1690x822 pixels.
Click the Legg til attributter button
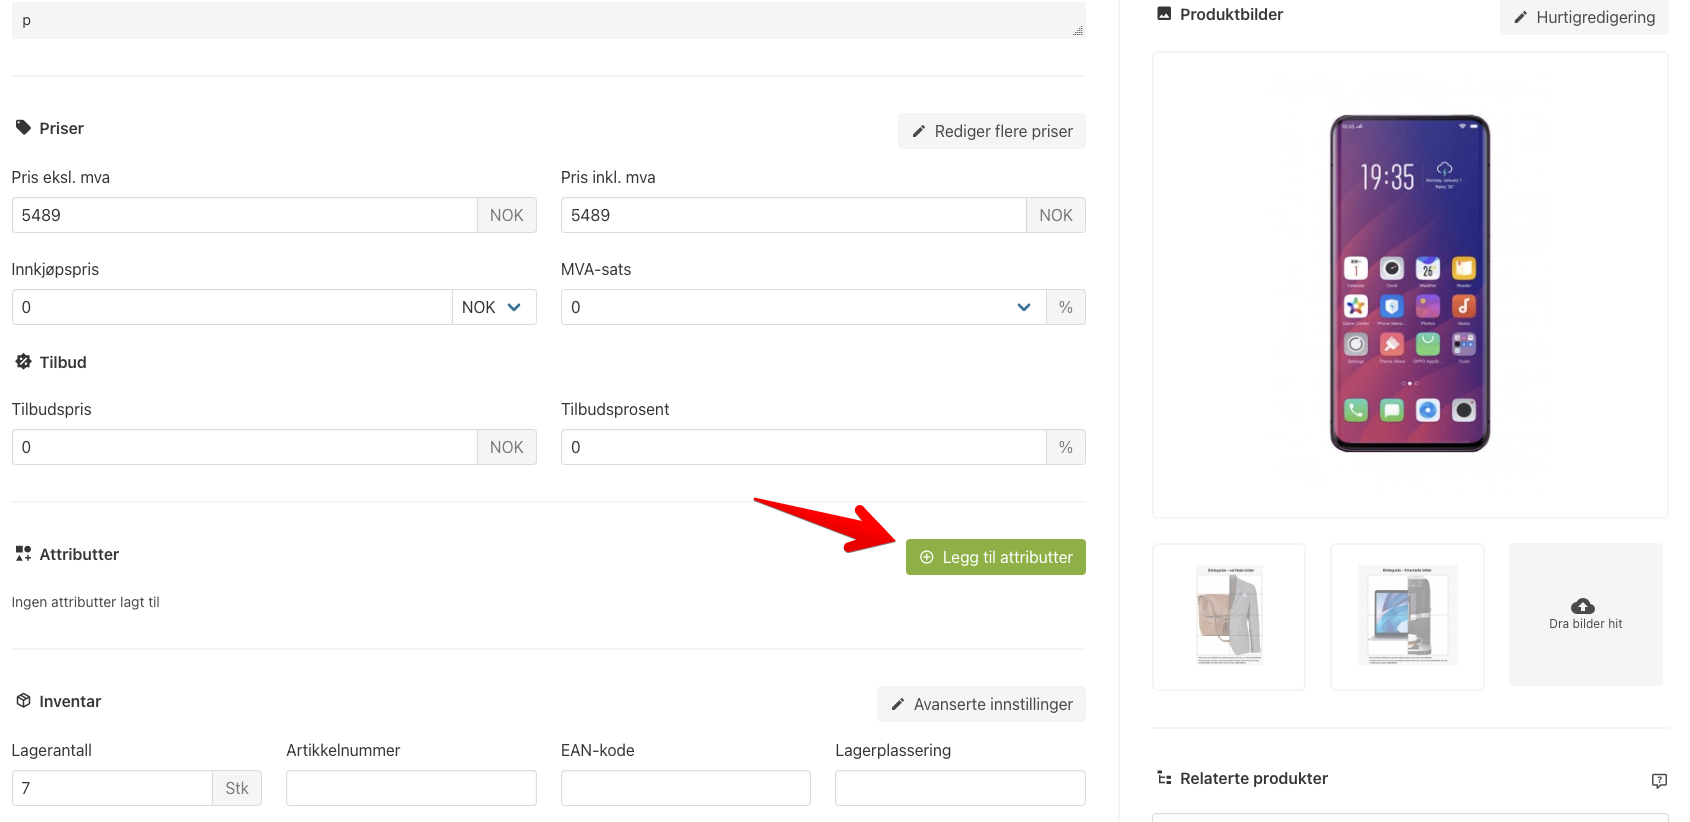995,557
